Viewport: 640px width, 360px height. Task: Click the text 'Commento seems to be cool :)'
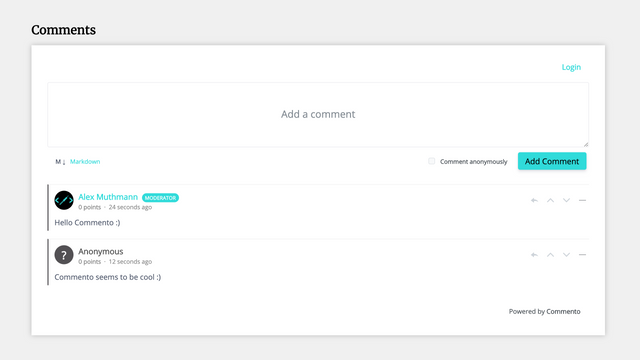(108, 277)
